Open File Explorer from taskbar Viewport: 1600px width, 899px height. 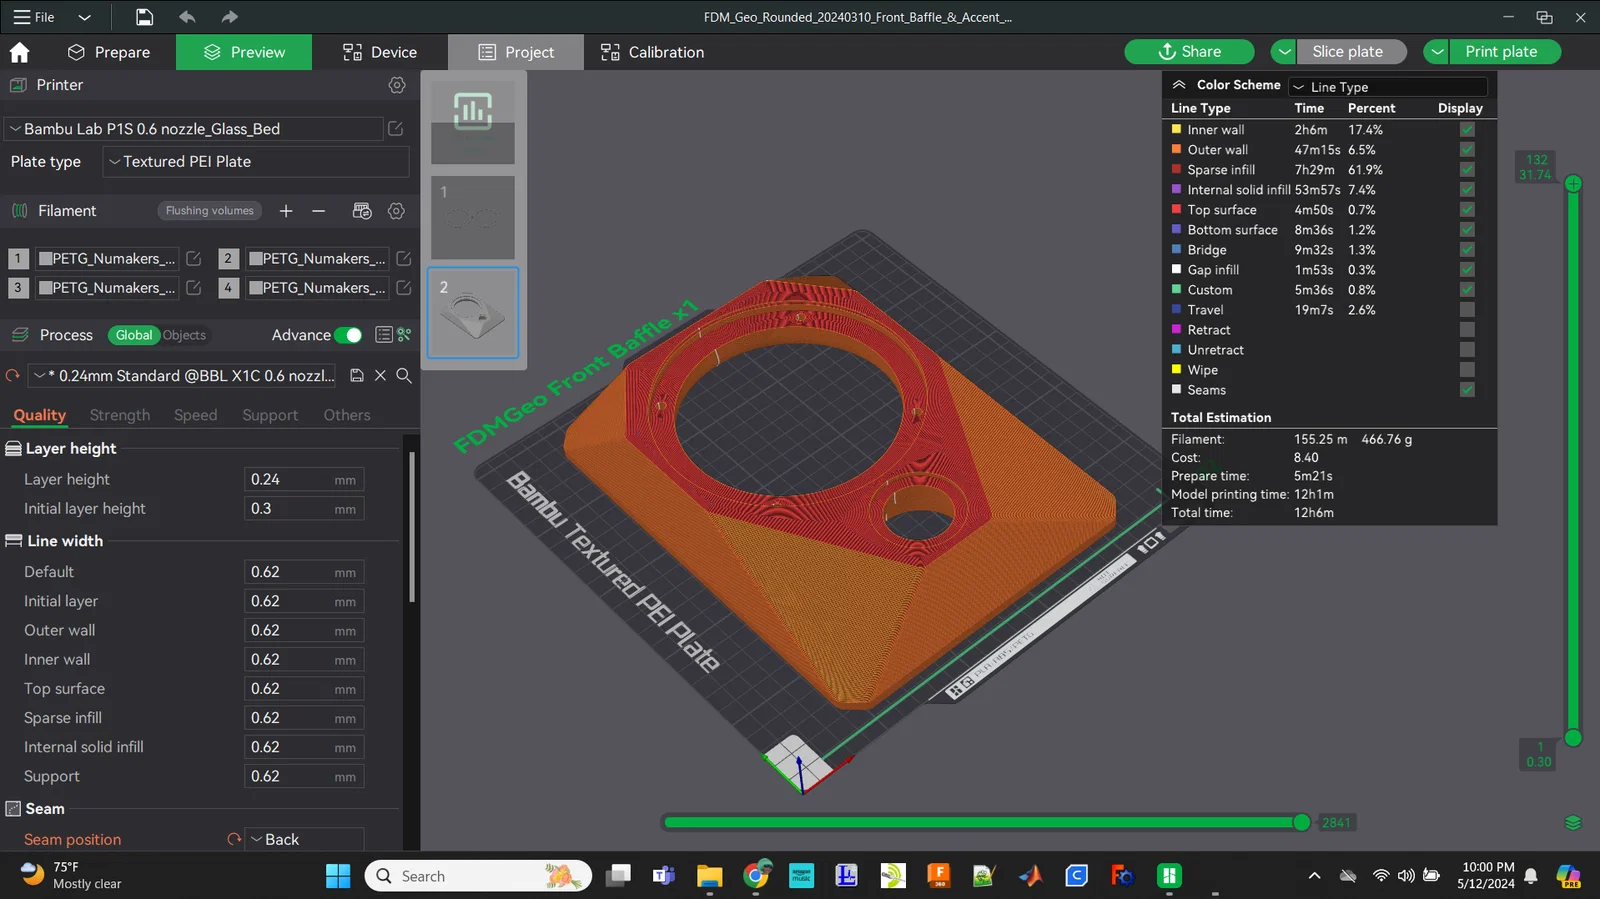710,876
